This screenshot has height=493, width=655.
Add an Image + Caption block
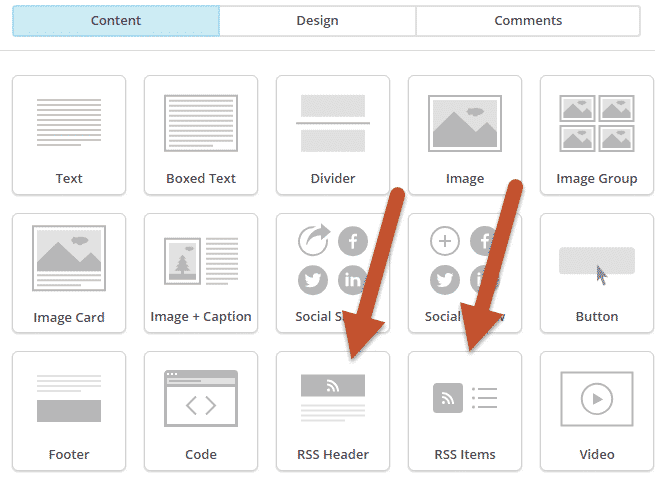coord(201,273)
